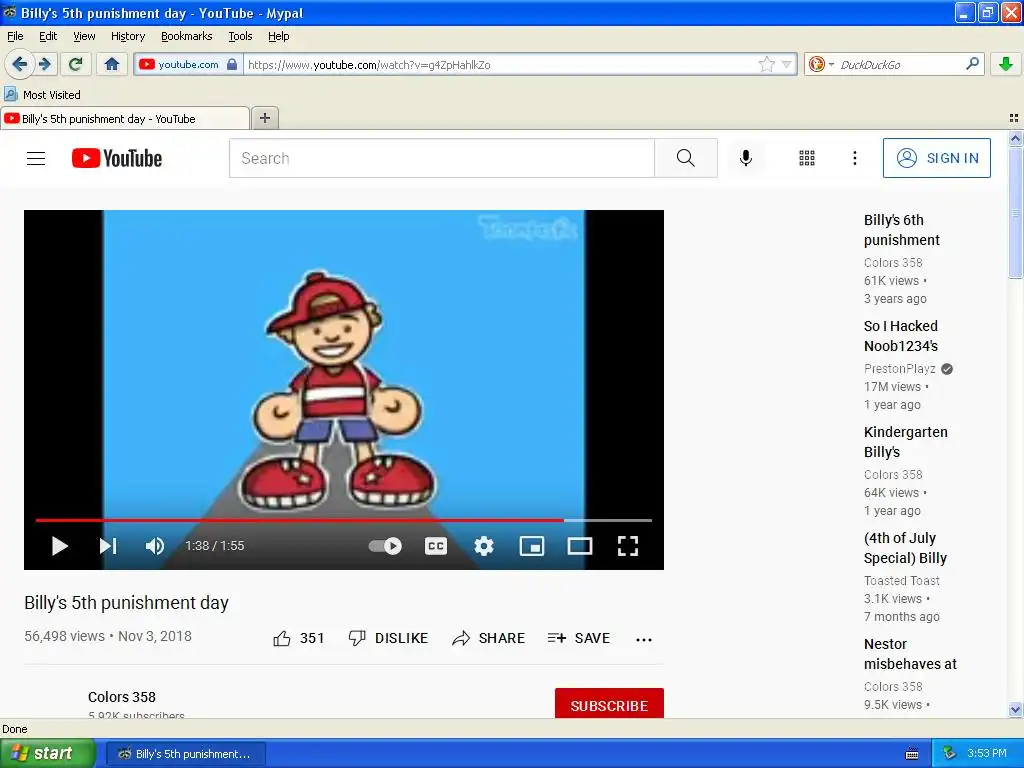The image size is (1024, 768).
Task: Click the DISLIKE button
Action: click(x=388, y=638)
